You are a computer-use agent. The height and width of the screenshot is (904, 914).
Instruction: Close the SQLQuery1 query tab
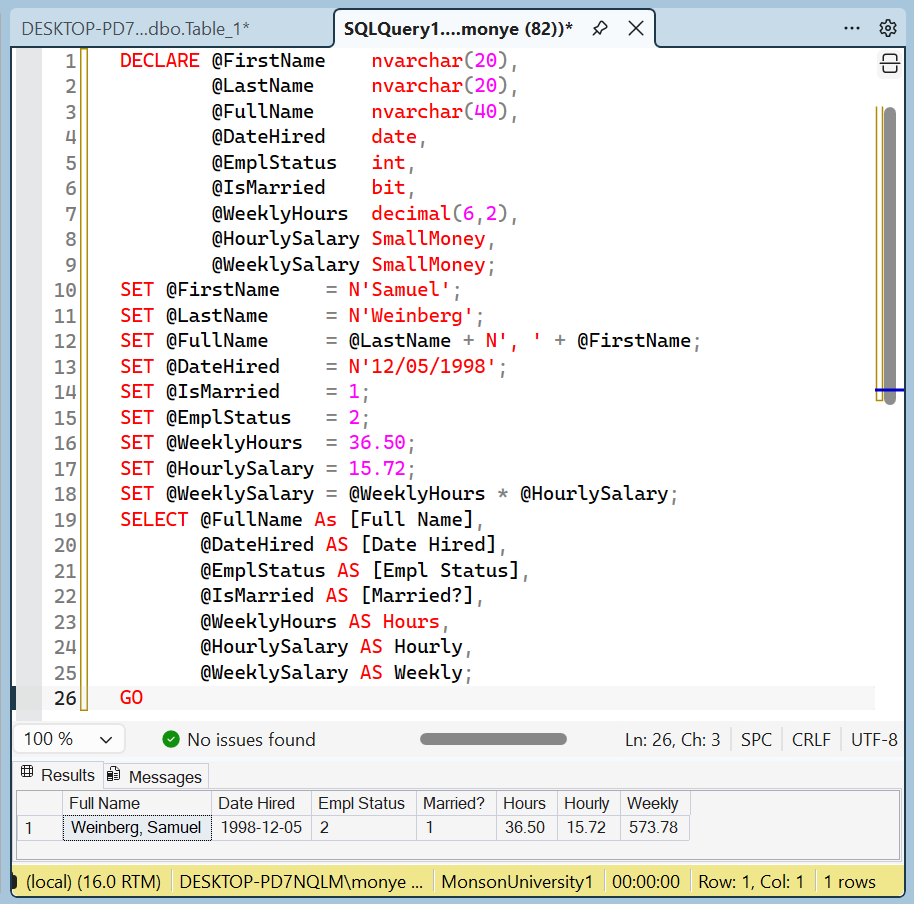point(636,28)
